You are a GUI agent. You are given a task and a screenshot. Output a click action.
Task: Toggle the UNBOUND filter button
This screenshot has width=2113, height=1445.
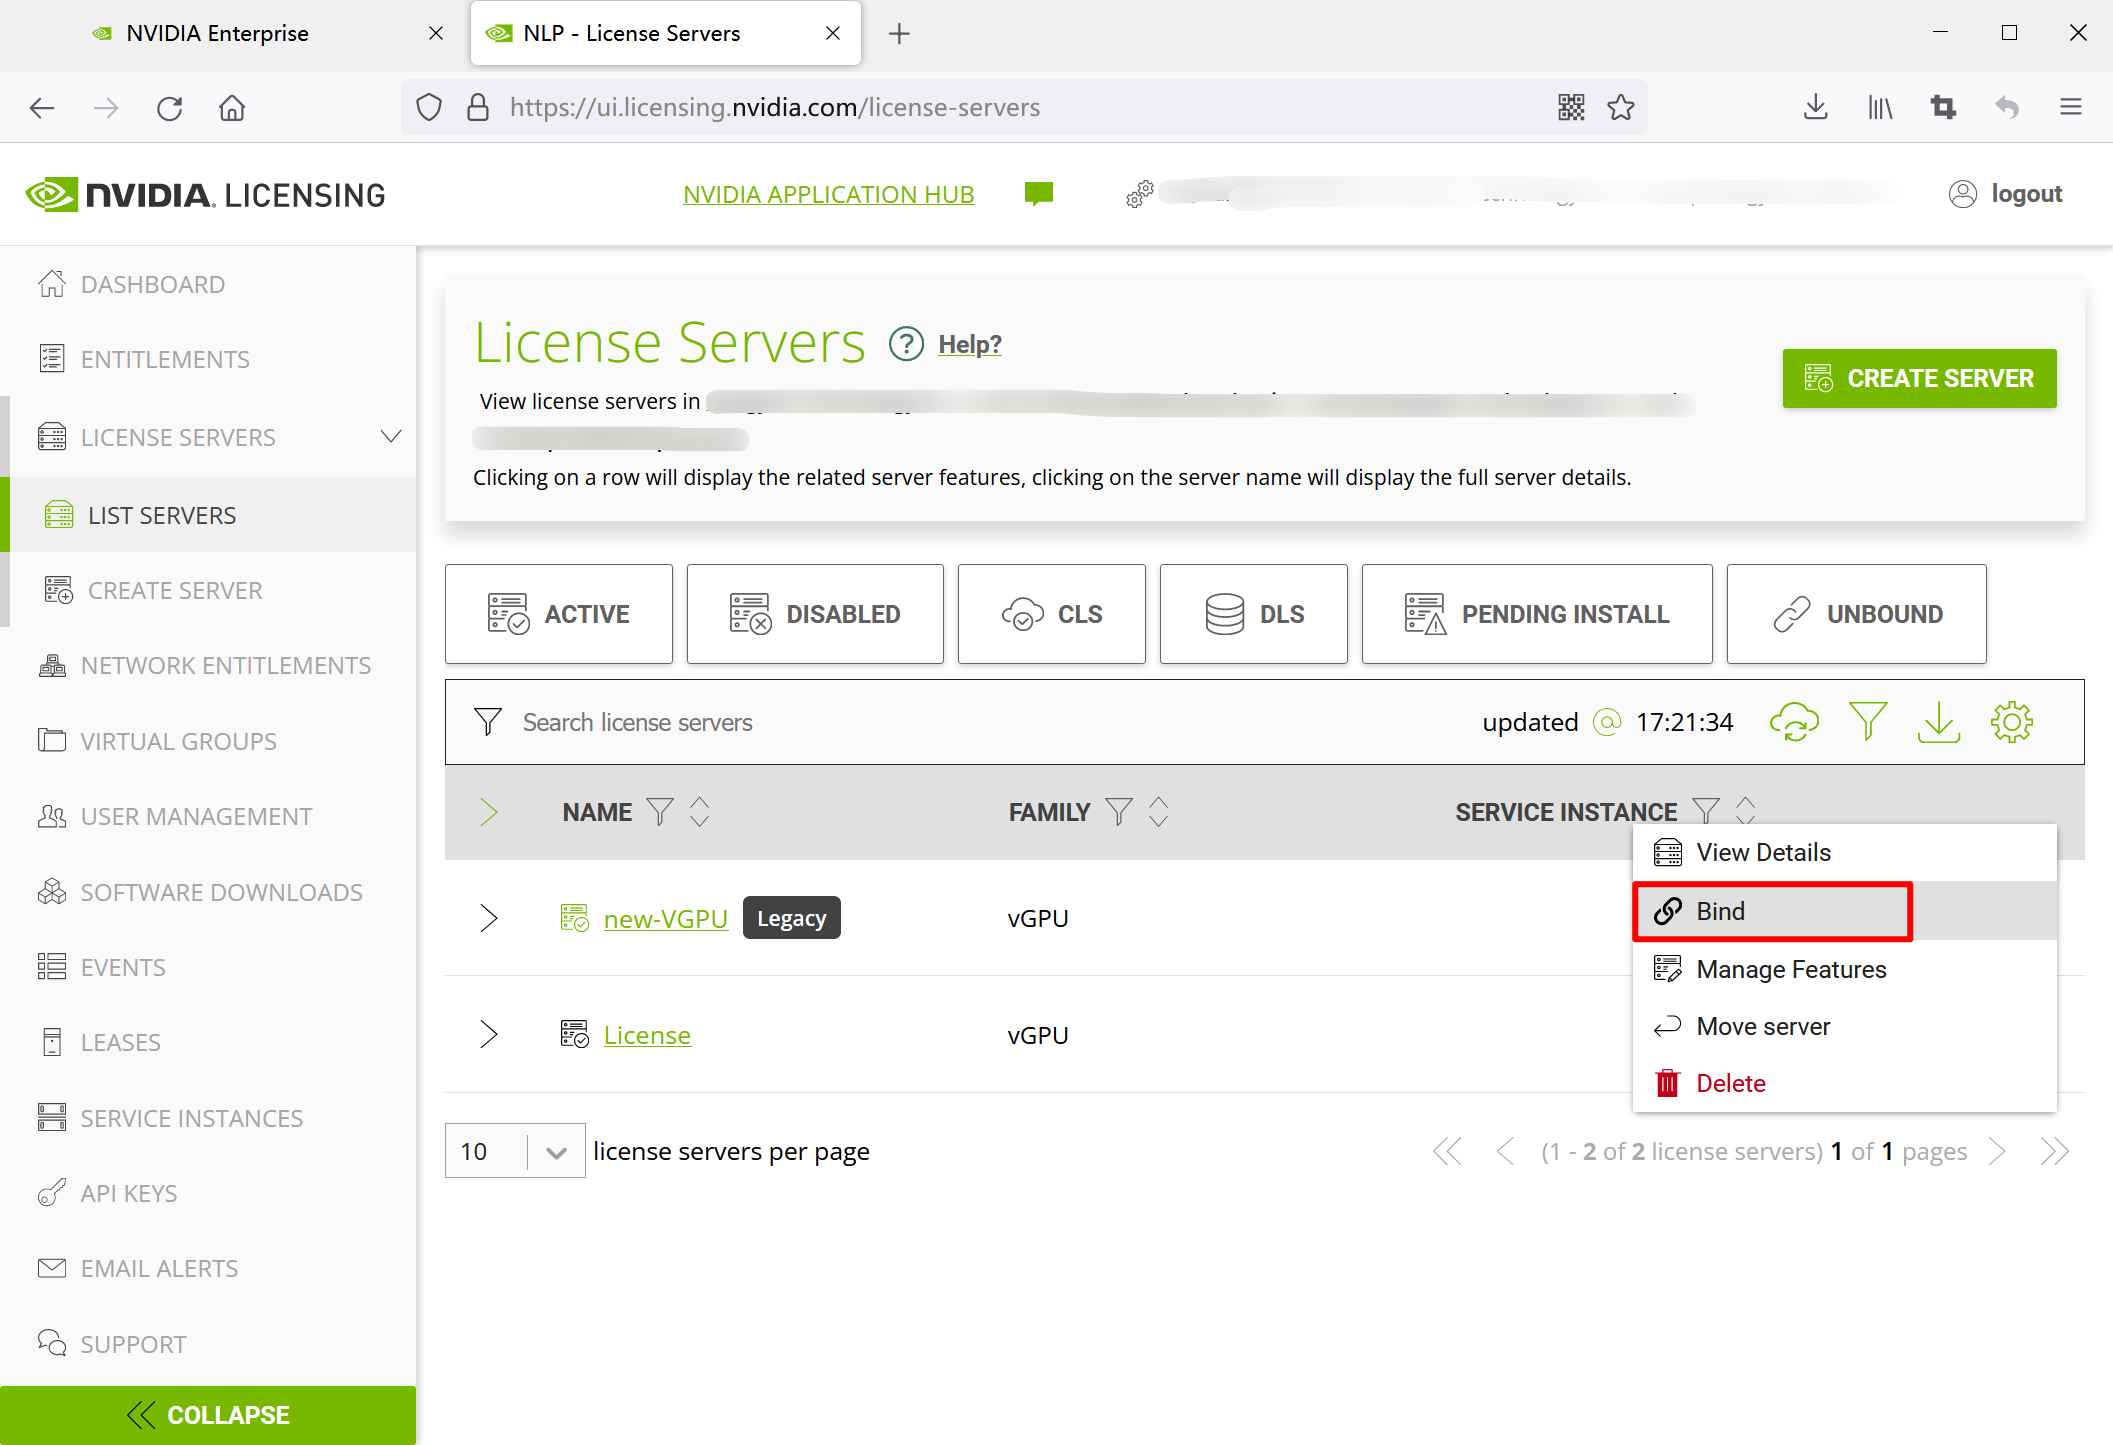click(x=1856, y=614)
